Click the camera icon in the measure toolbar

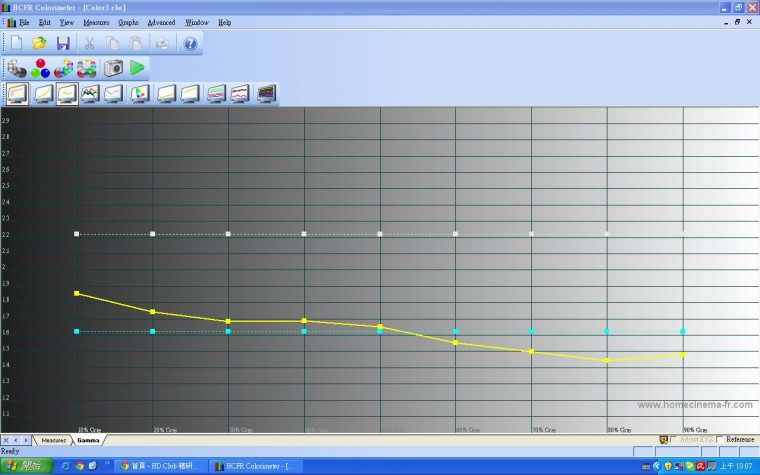pos(113,68)
